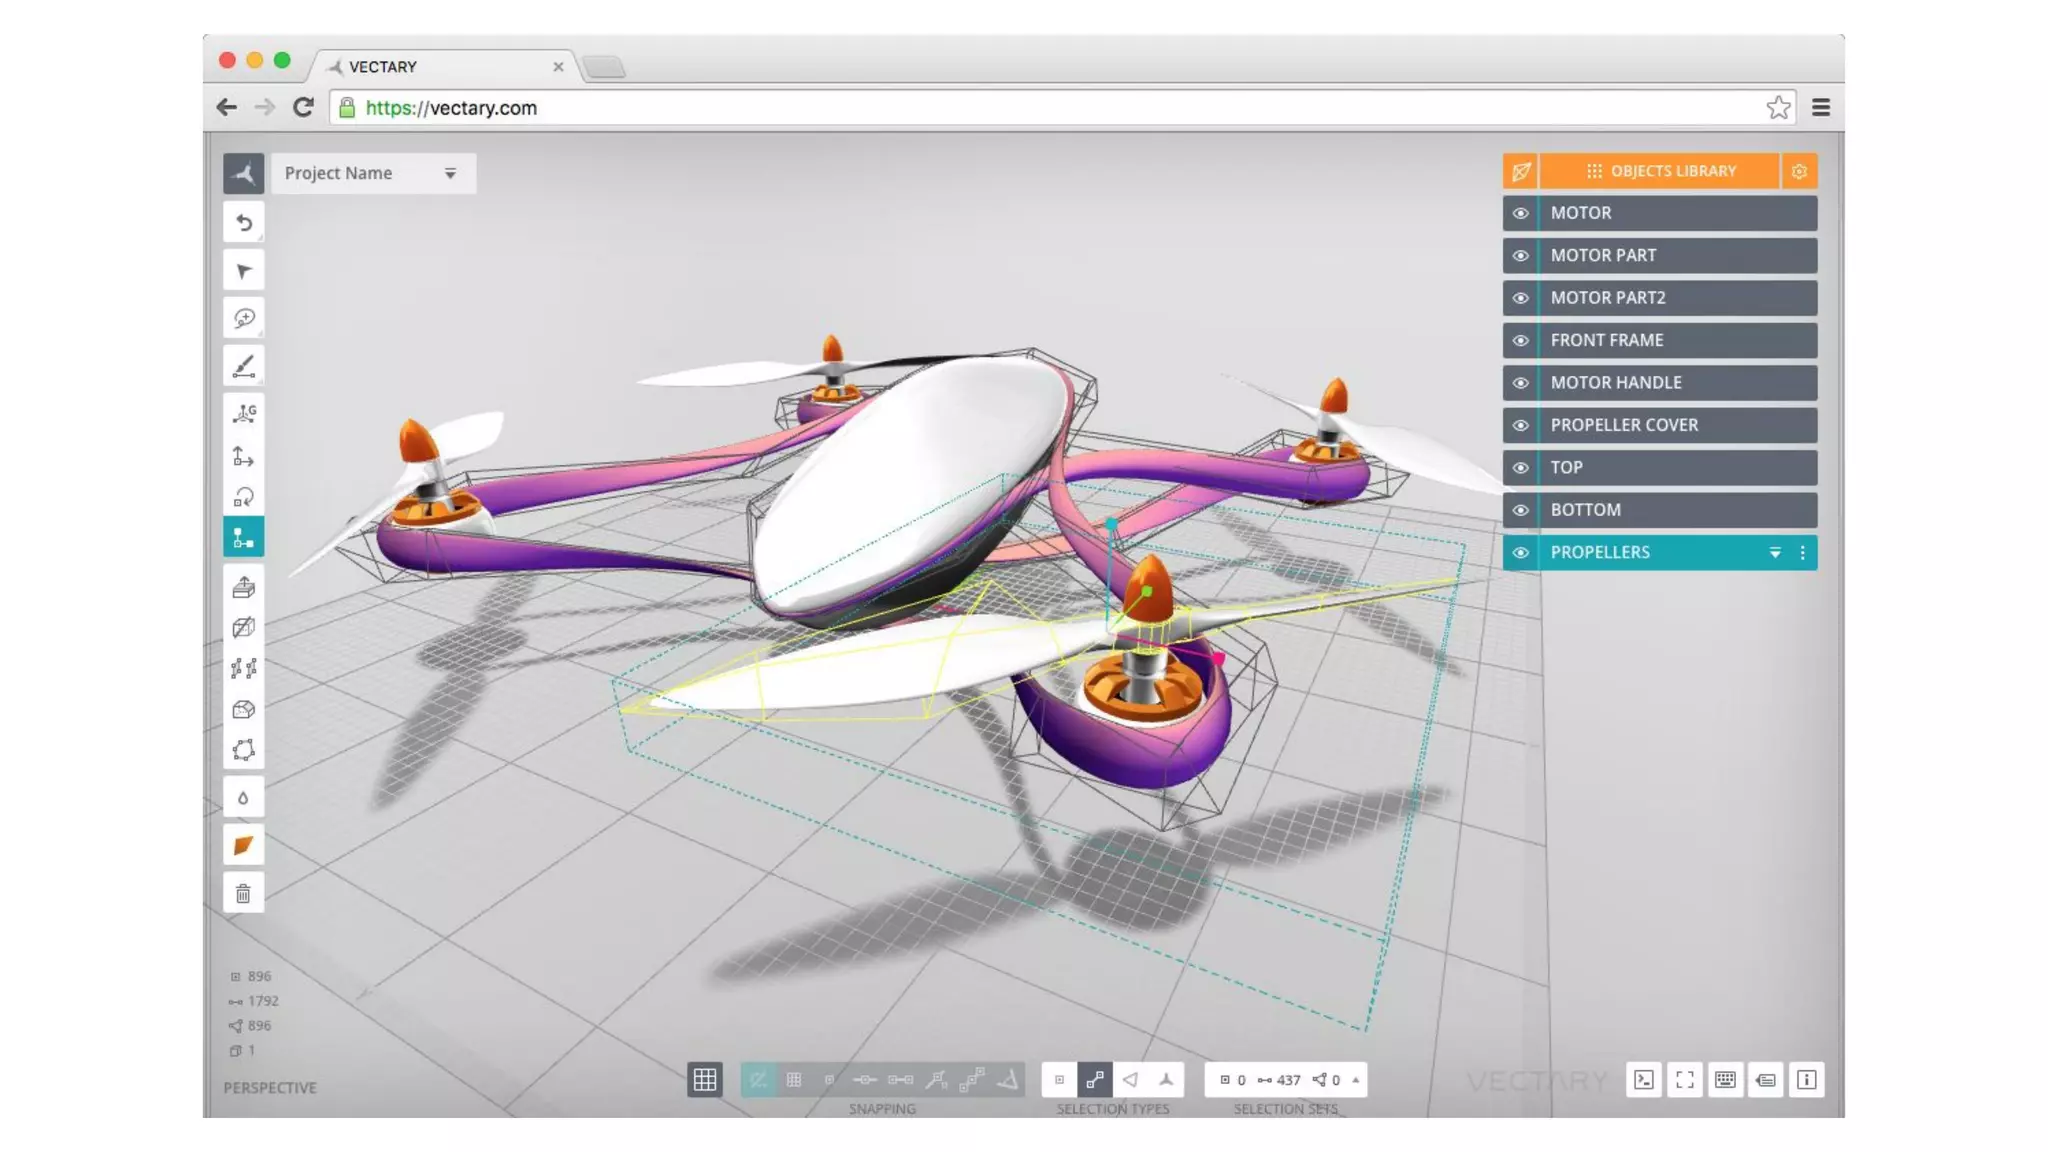
Task: Hide the MOTOR object with its eye icon
Action: [x=1520, y=213]
